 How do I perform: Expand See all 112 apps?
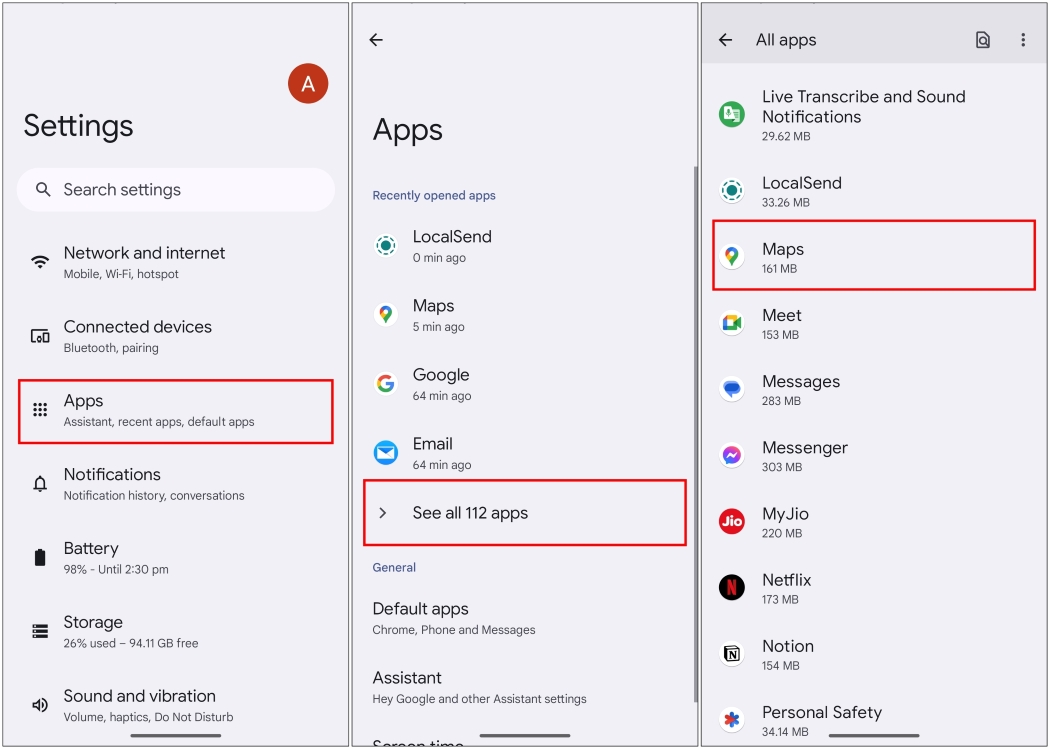point(524,512)
